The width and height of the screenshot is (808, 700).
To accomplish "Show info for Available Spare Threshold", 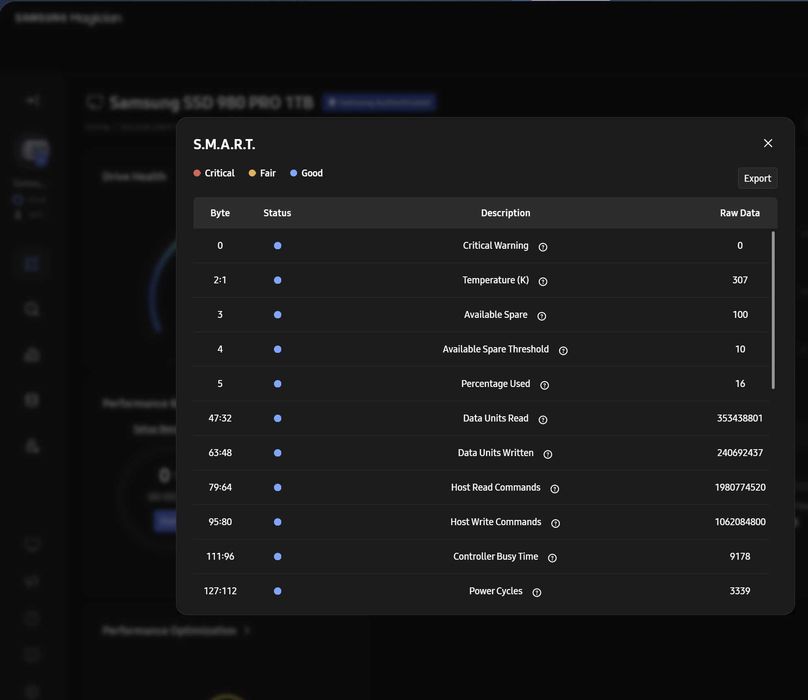I will tap(563, 351).
